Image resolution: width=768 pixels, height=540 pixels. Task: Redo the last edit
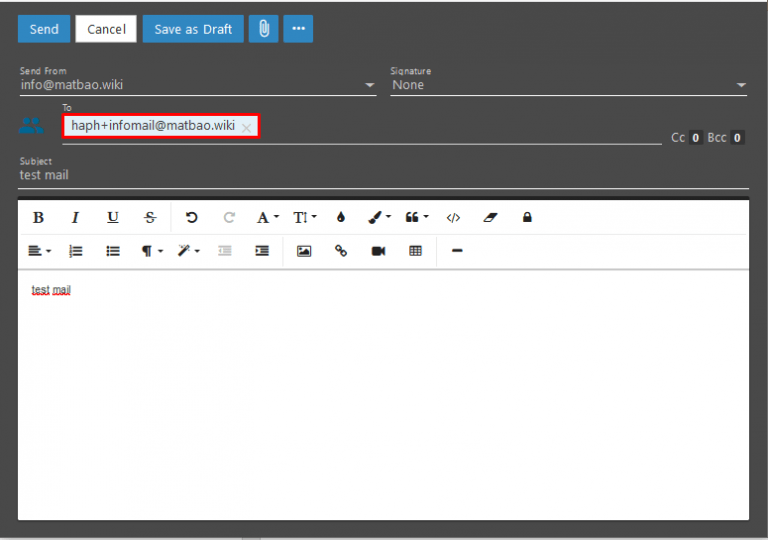[229, 217]
